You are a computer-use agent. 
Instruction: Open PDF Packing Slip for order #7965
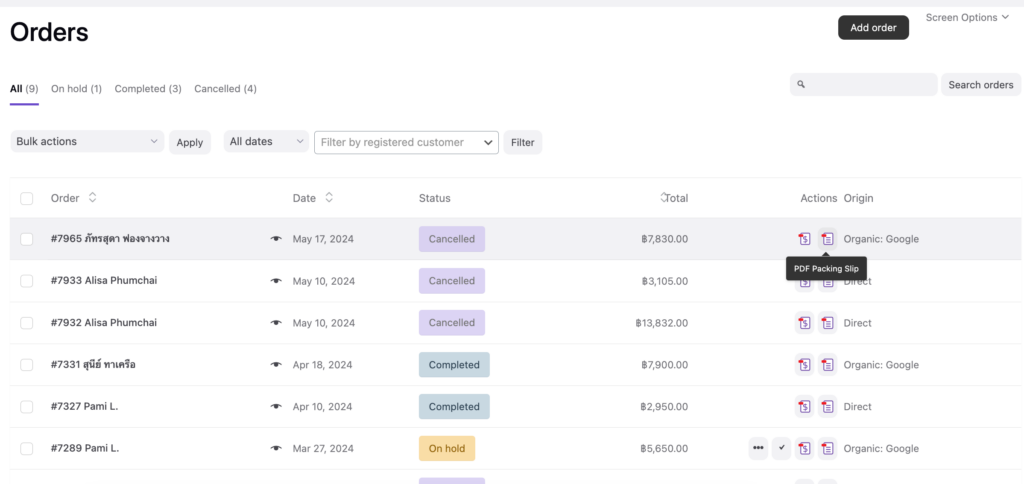pyautogui.click(x=827, y=239)
